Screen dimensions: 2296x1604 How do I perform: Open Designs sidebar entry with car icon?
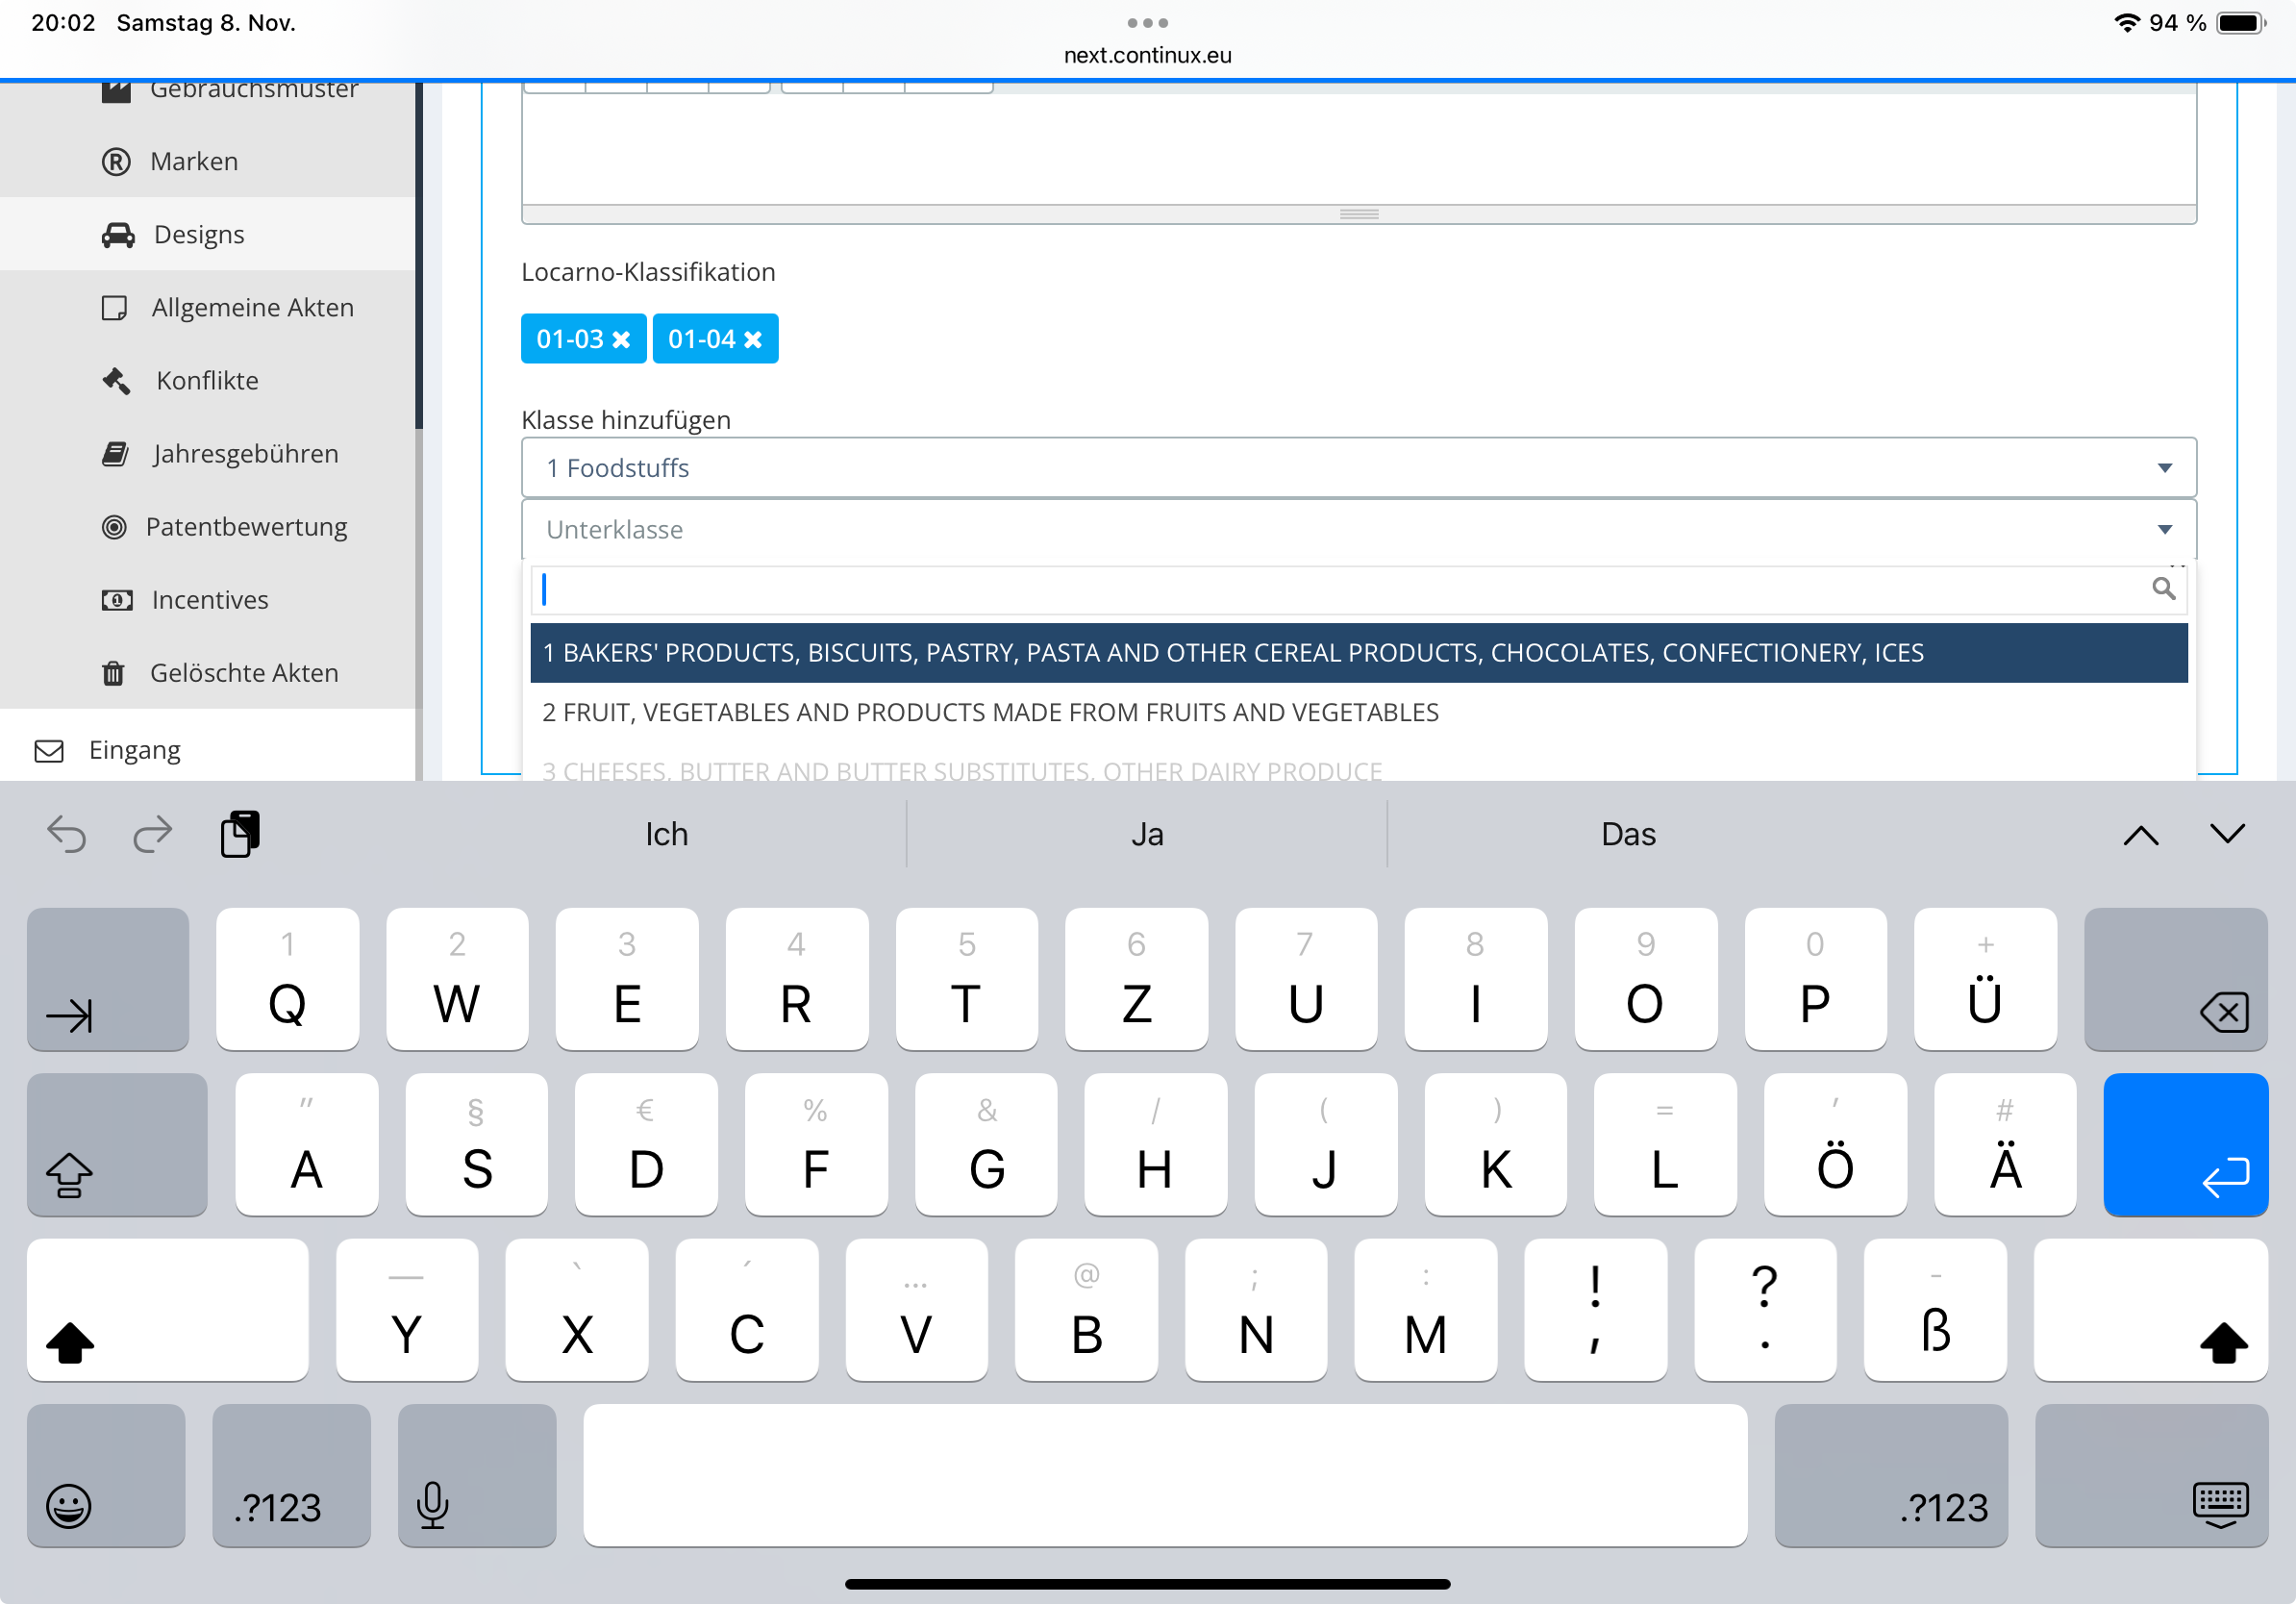click(x=198, y=234)
